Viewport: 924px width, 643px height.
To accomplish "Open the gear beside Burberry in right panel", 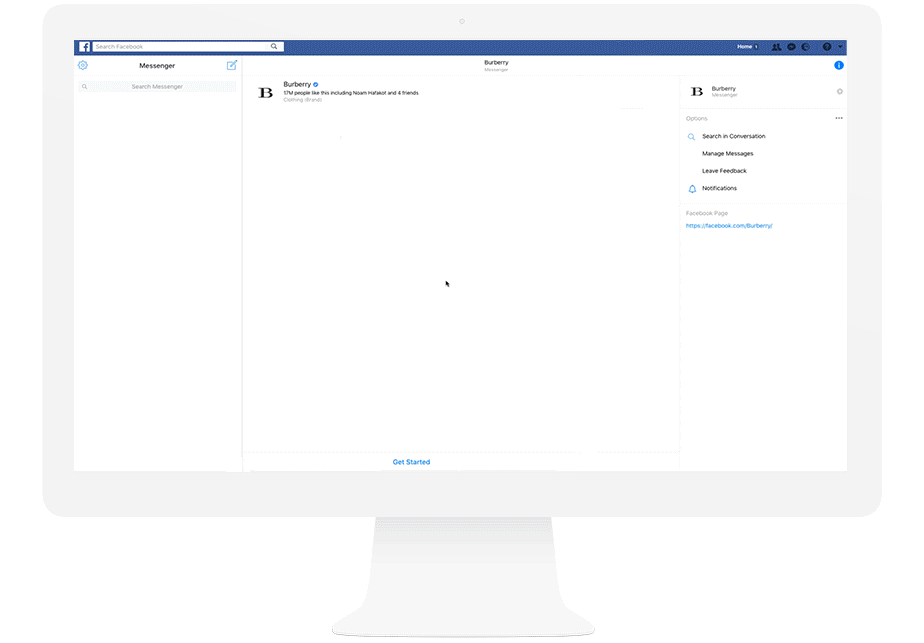I will pos(839,92).
